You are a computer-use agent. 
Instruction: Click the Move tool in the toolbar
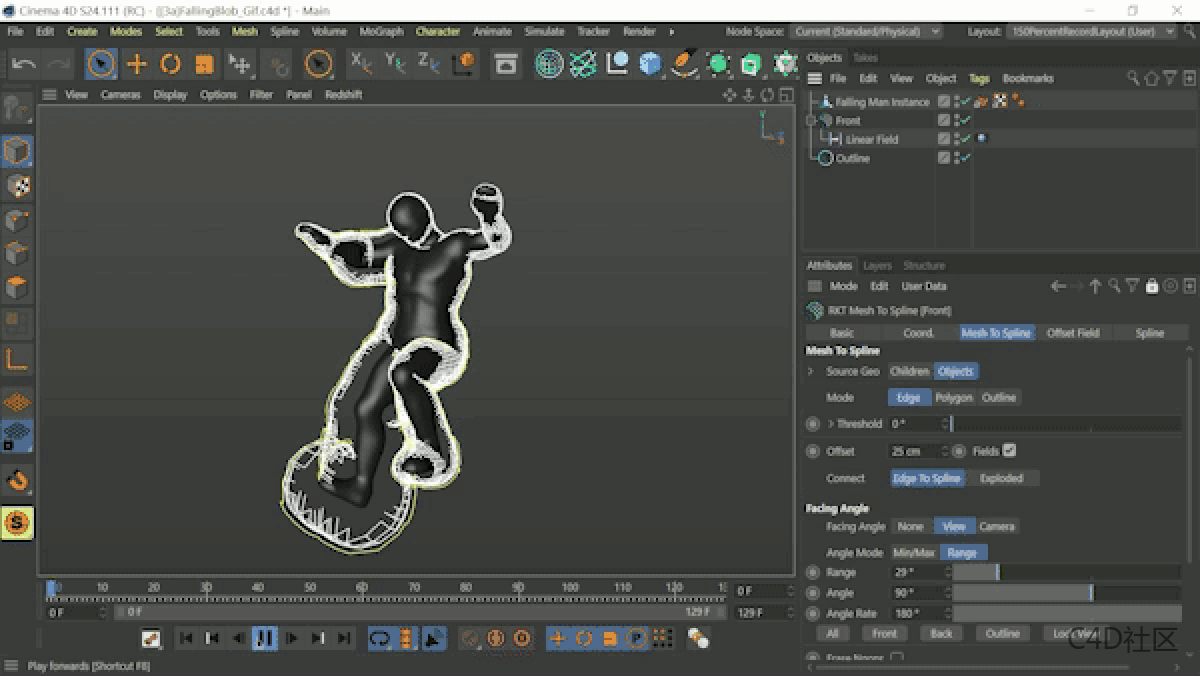(137, 65)
